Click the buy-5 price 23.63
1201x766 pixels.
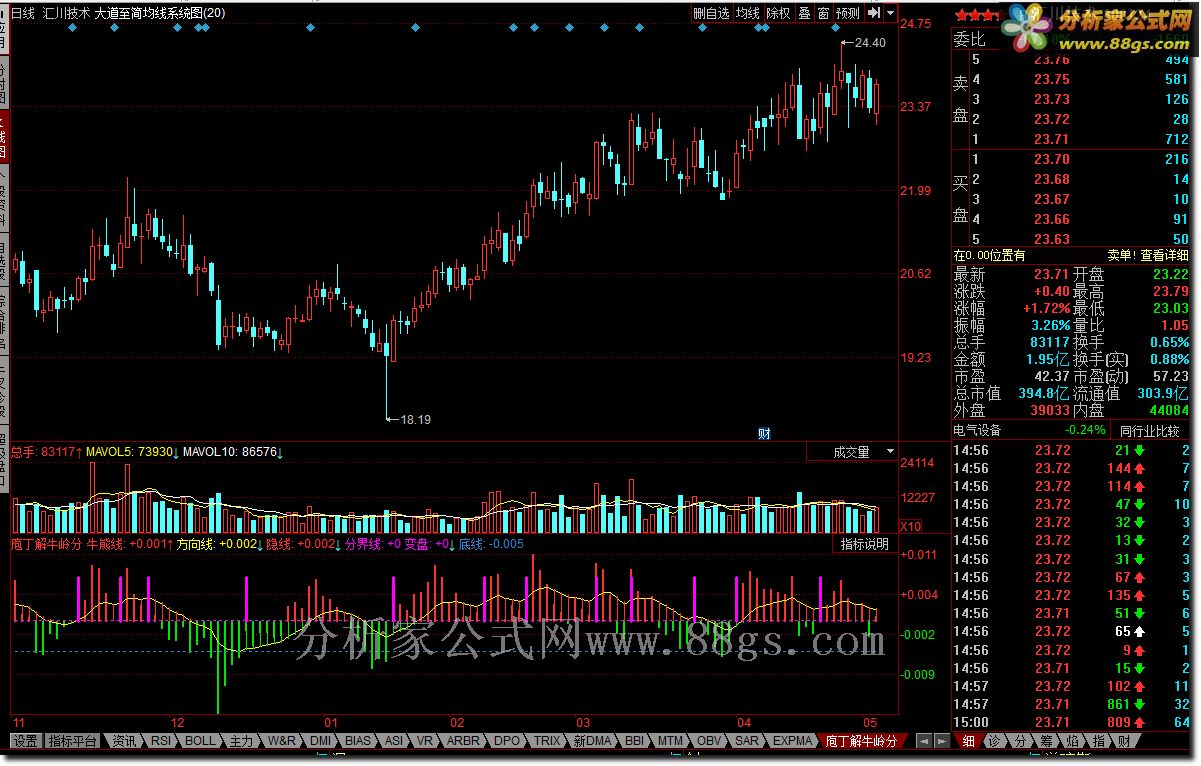1052,239
